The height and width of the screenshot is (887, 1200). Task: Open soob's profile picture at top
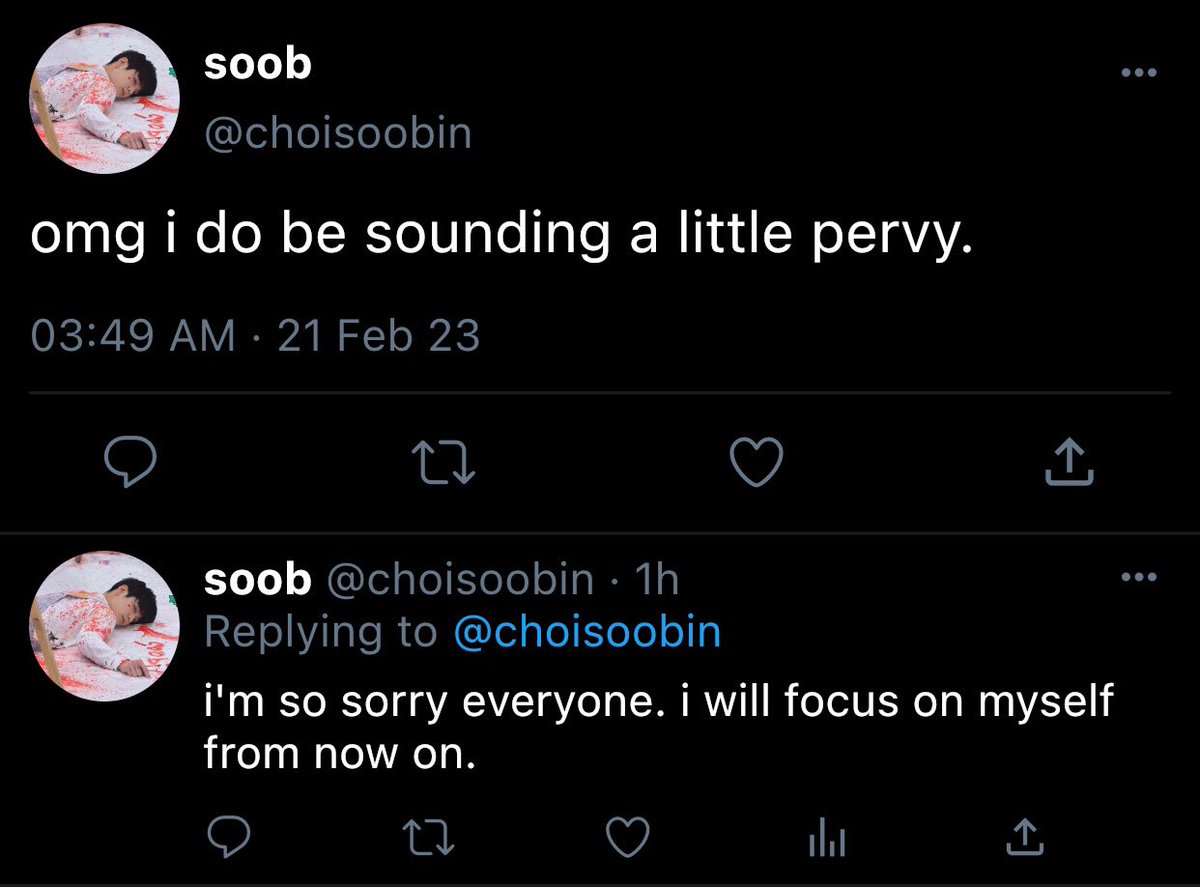click(106, 100)
